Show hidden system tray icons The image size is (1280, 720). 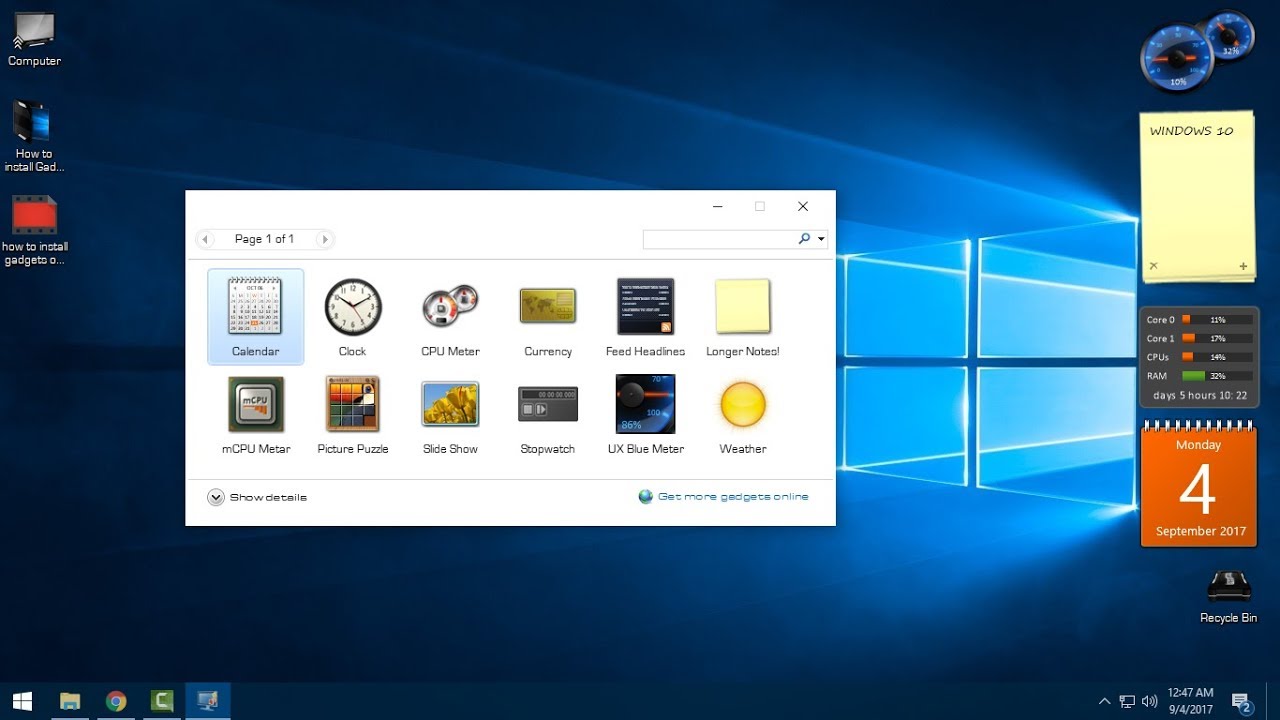coord(1104,701)
